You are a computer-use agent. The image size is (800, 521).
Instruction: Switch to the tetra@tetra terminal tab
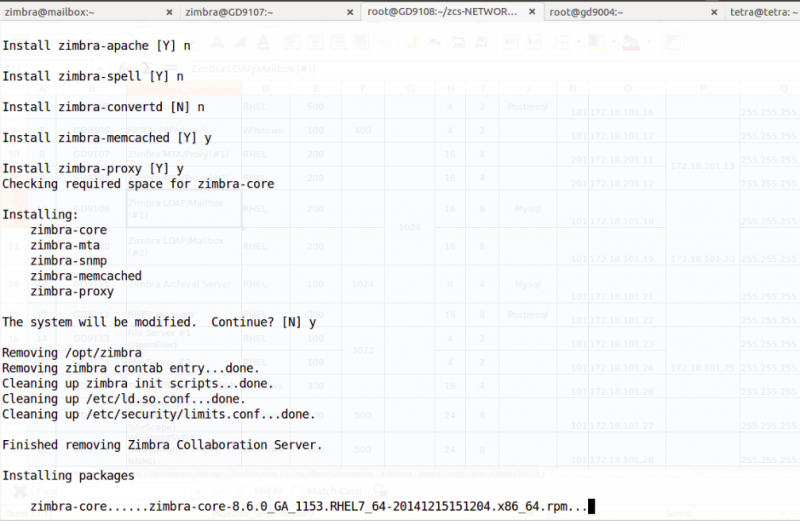click(x=763, y=12)
